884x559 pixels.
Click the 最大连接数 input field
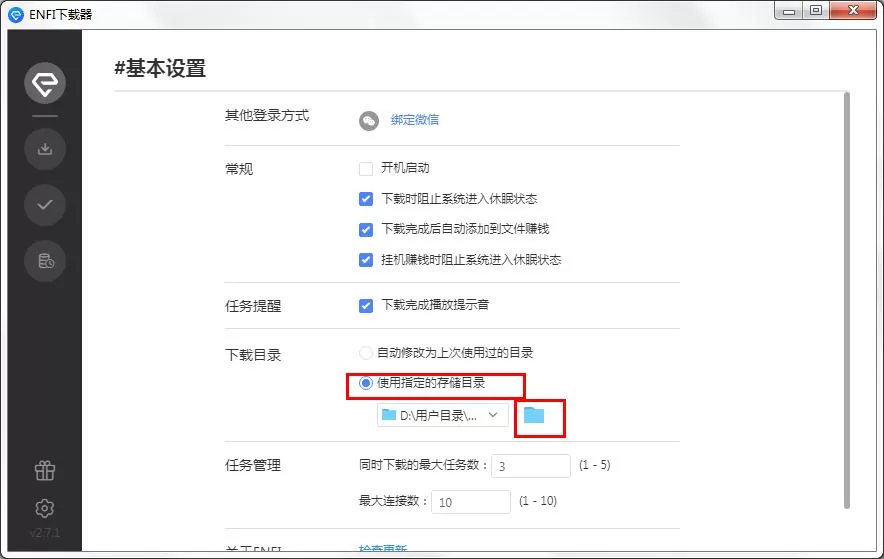point(471,502)
